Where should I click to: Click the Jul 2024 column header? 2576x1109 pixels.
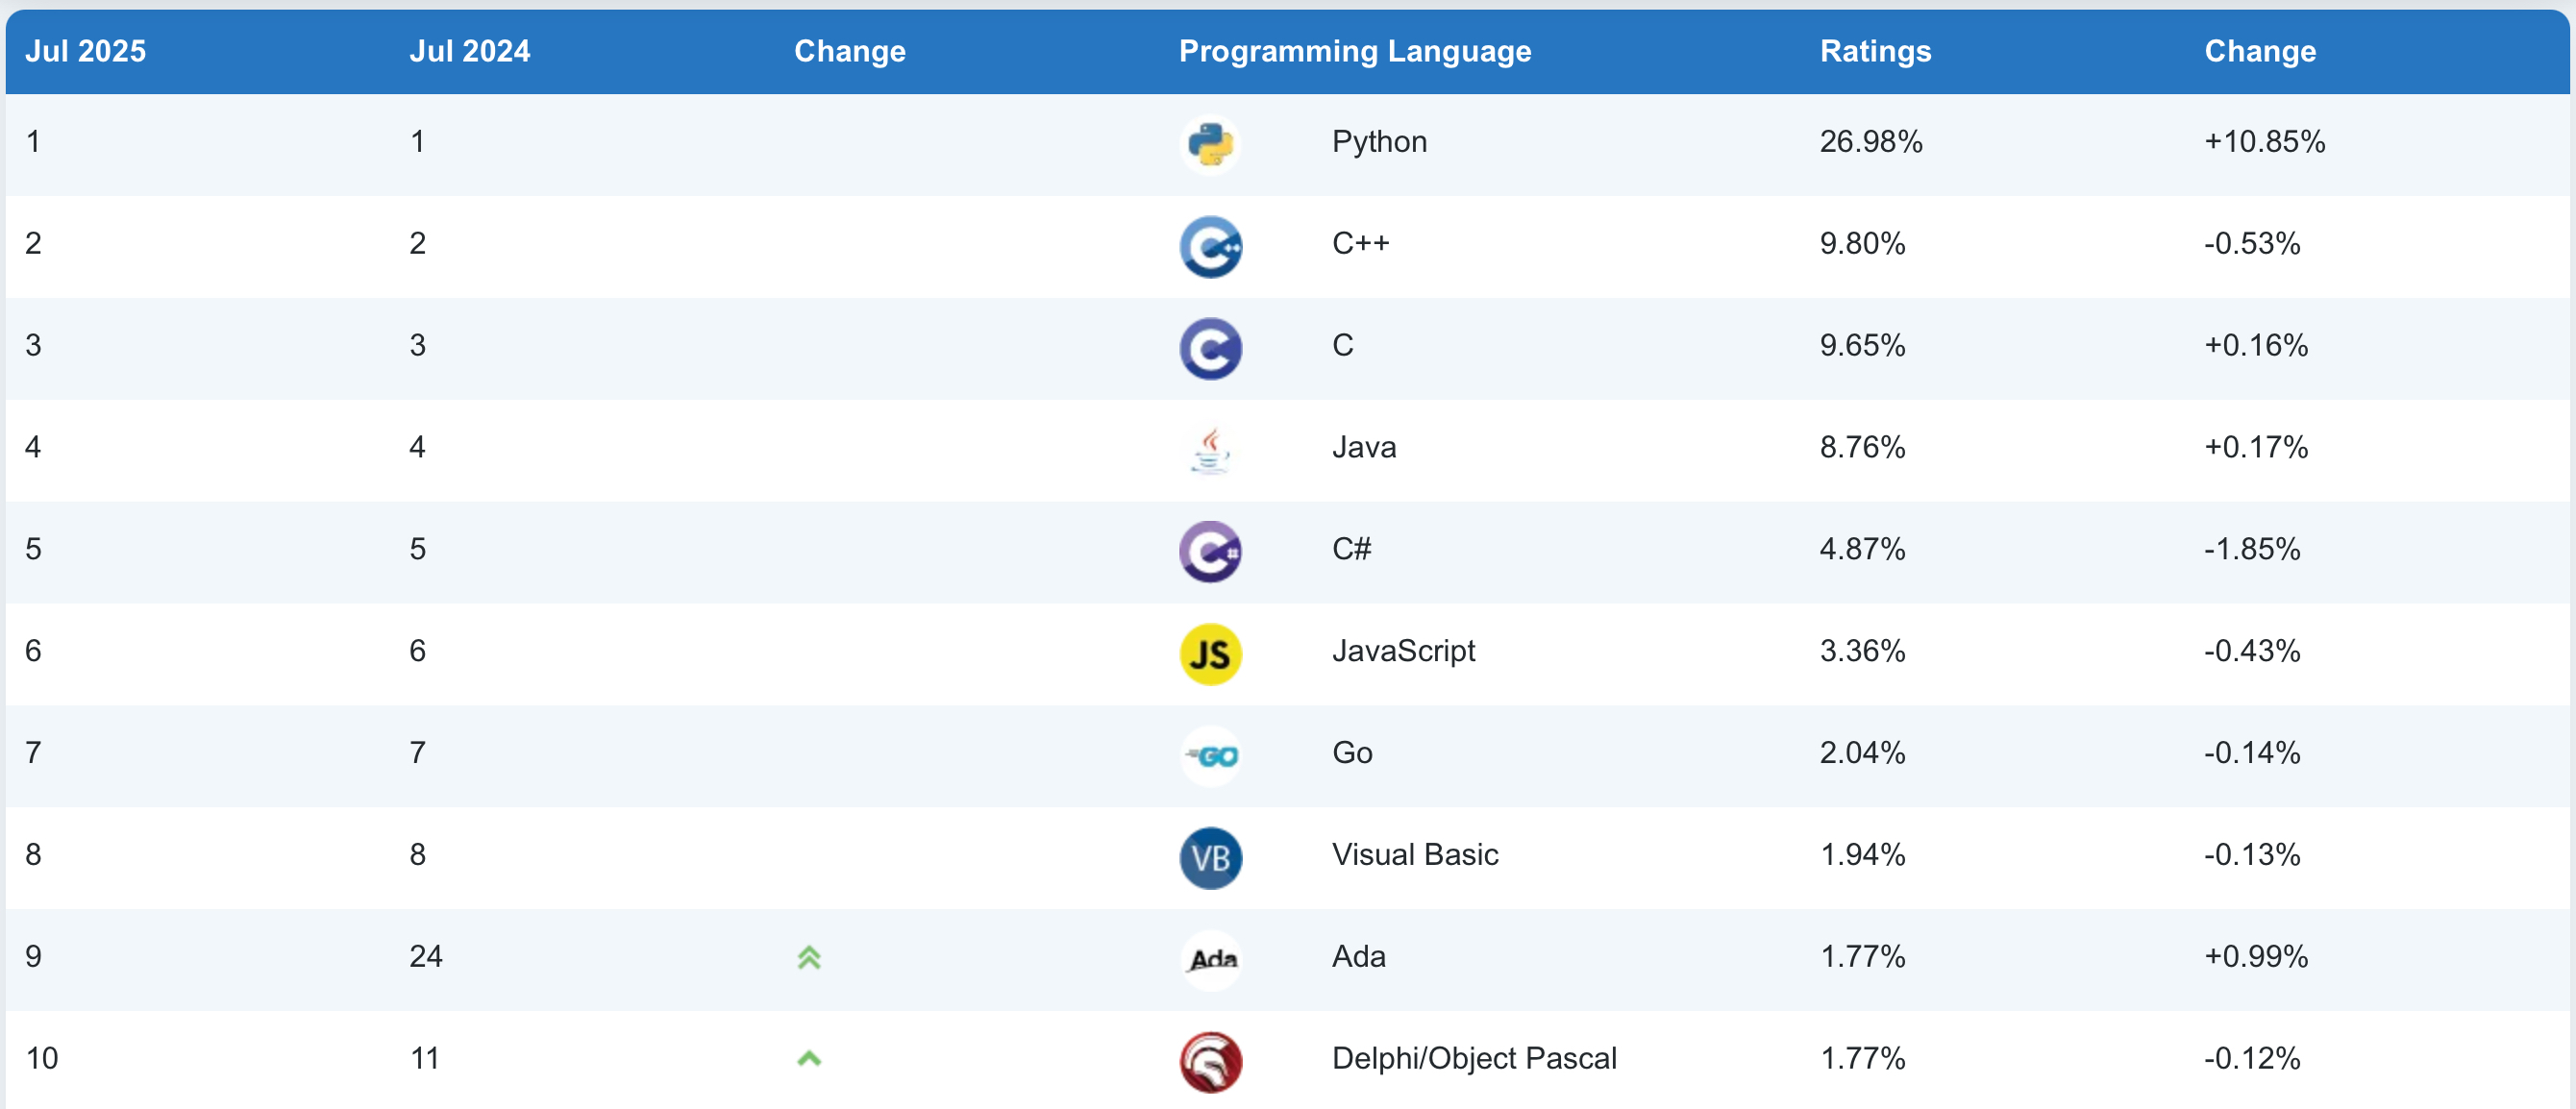click(x=469, y=51)
